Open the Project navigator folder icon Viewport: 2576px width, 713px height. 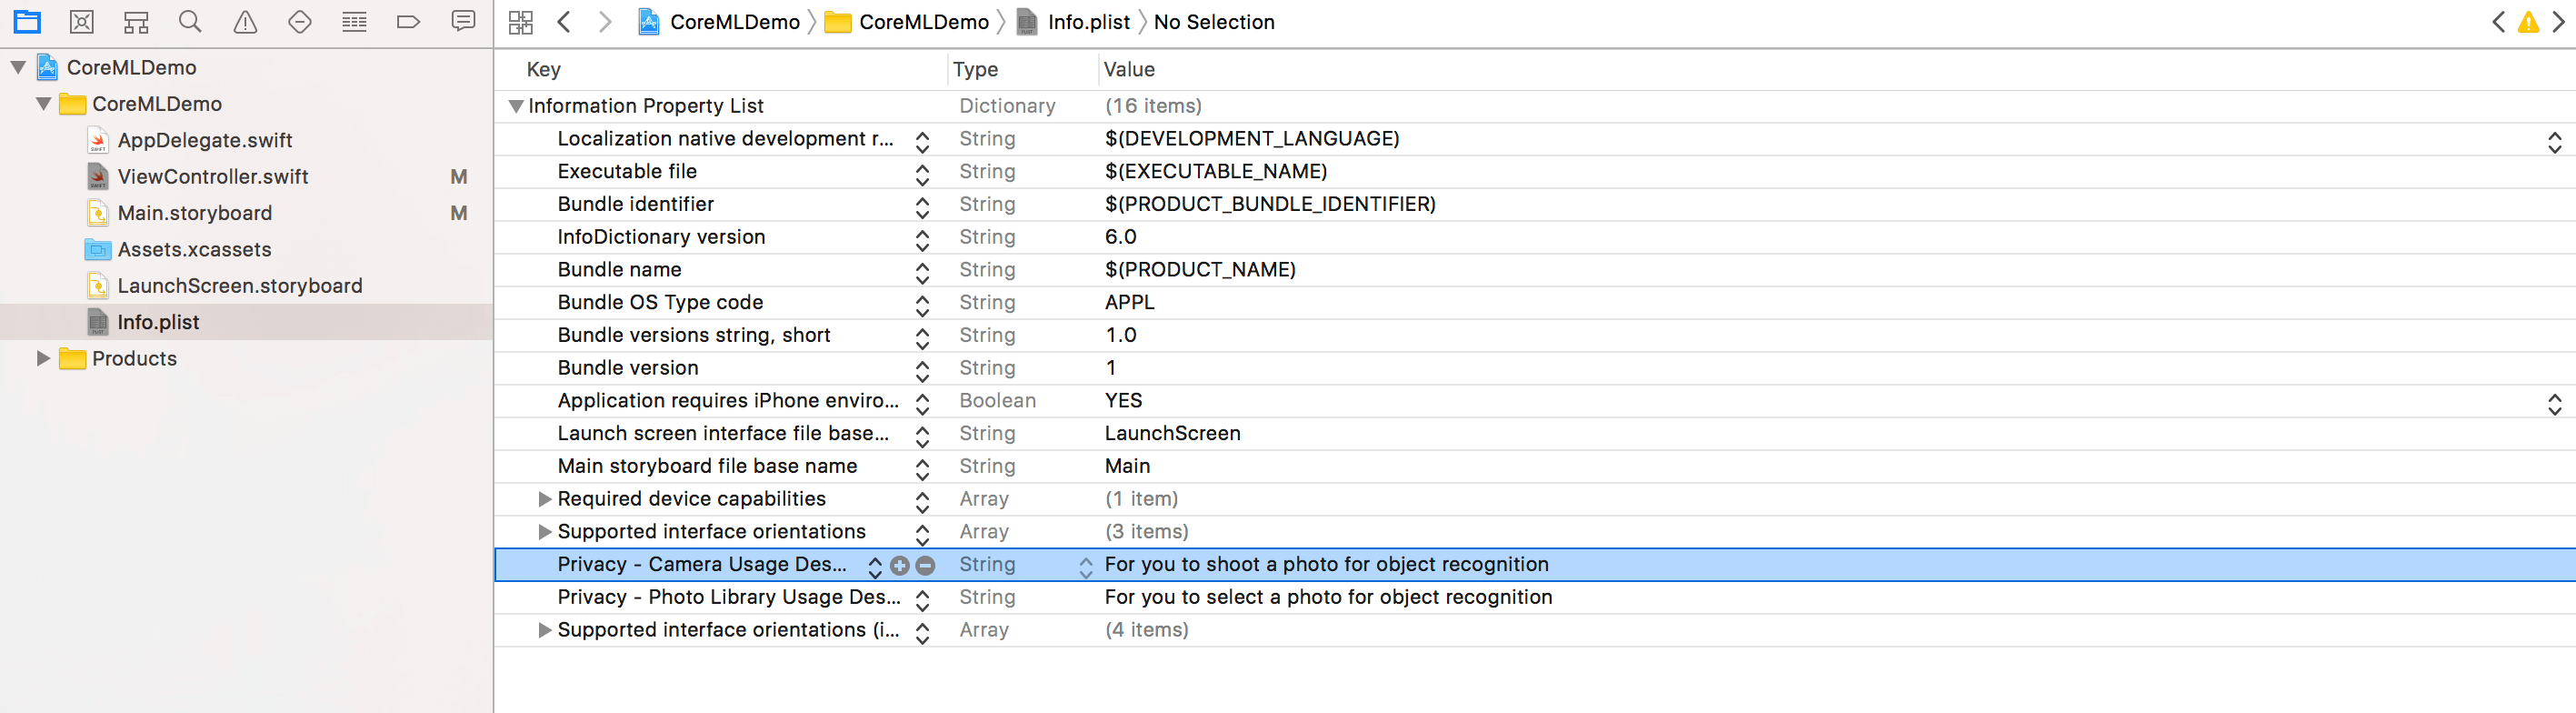tap(27, 22)
